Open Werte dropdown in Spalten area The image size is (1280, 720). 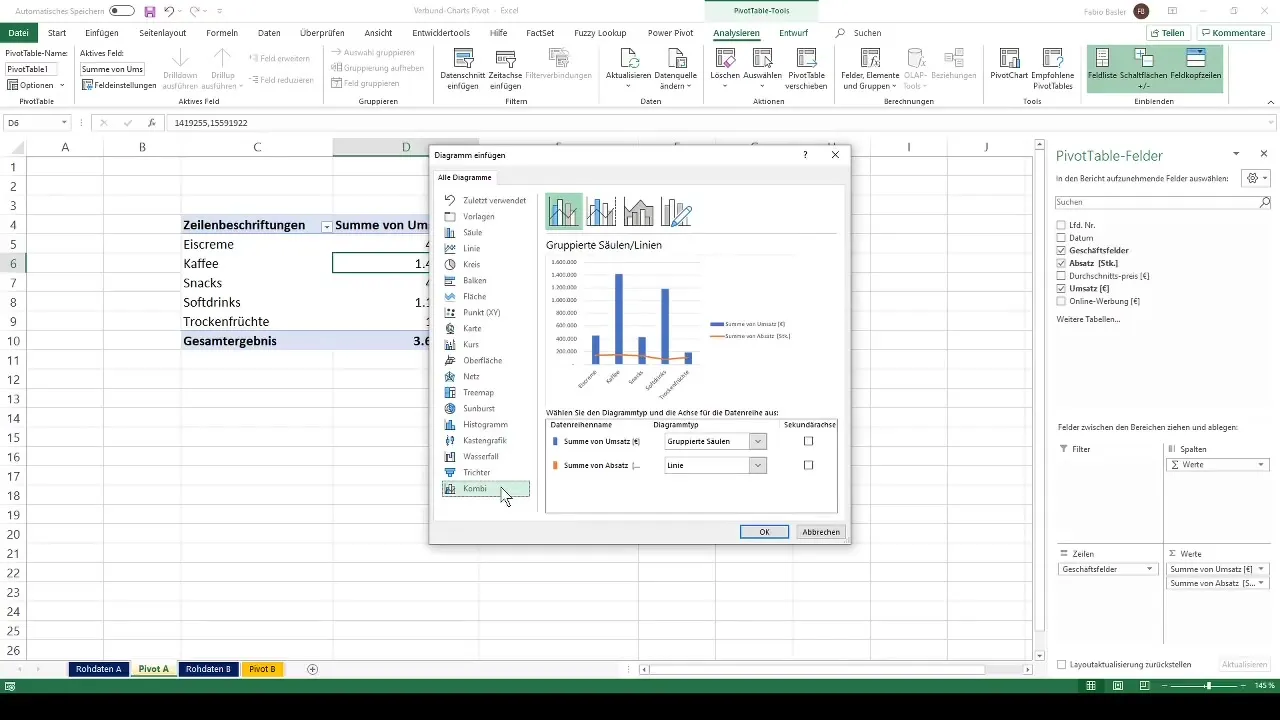point(1261,465)
